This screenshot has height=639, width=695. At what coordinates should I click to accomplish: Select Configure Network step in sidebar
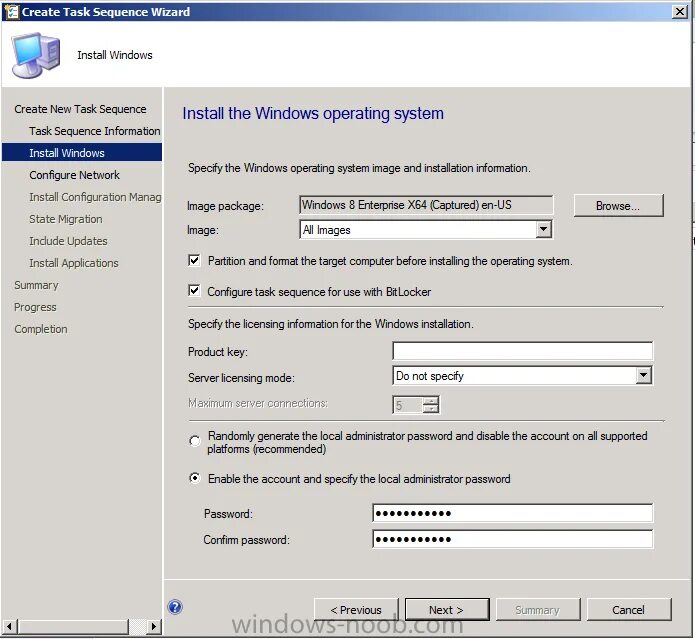(x=74, y=175)
